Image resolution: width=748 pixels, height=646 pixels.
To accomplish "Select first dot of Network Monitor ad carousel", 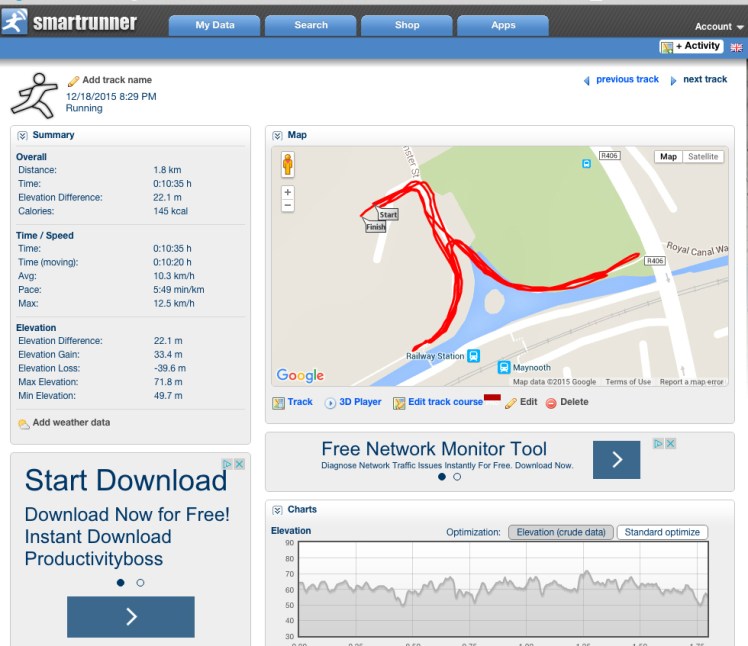I will click(x=442, y=477).
